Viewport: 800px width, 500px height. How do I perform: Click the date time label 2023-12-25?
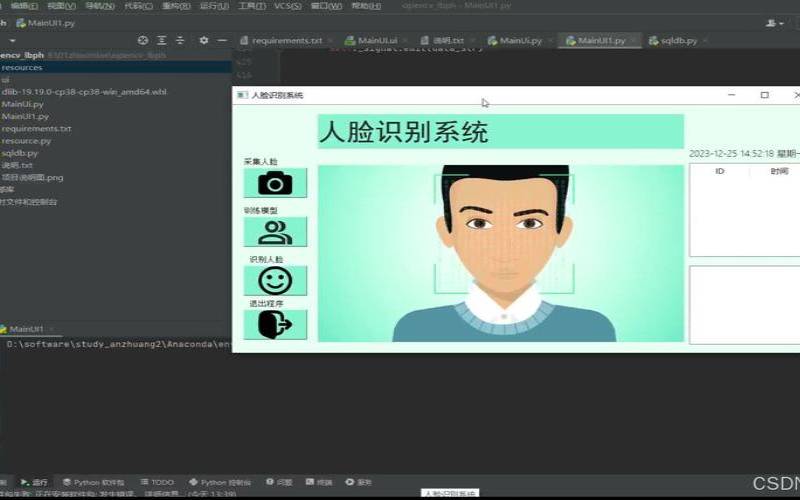(744, 154)
